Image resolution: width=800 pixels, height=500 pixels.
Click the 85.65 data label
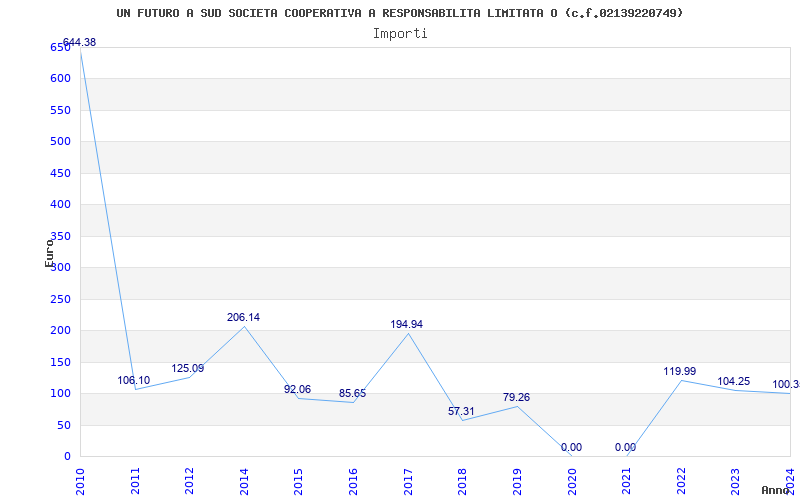(353, 393)
